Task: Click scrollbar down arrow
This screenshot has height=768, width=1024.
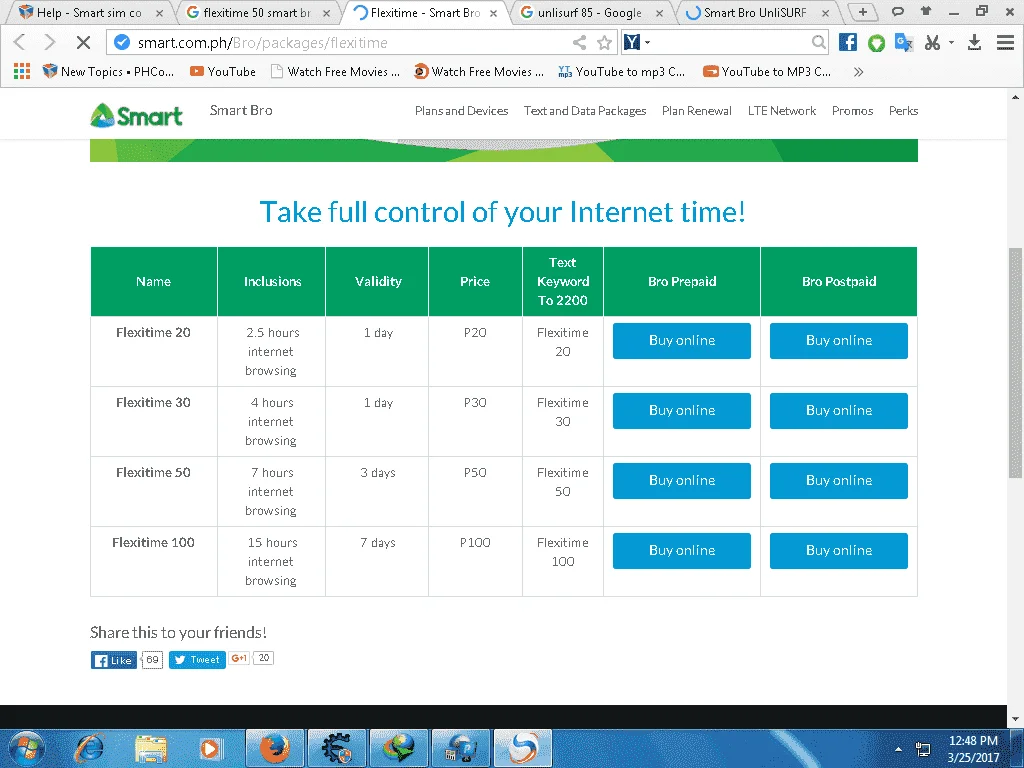Action: tap(1015, 719)
